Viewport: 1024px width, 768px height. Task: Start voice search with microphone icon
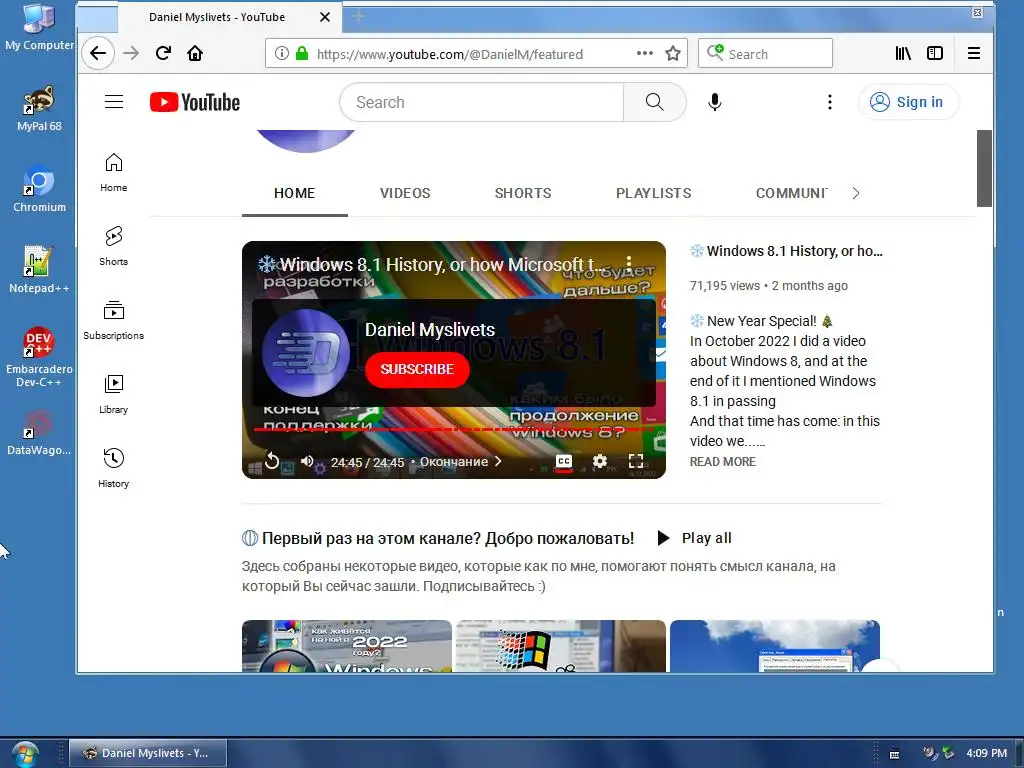[x=714, y=103]
